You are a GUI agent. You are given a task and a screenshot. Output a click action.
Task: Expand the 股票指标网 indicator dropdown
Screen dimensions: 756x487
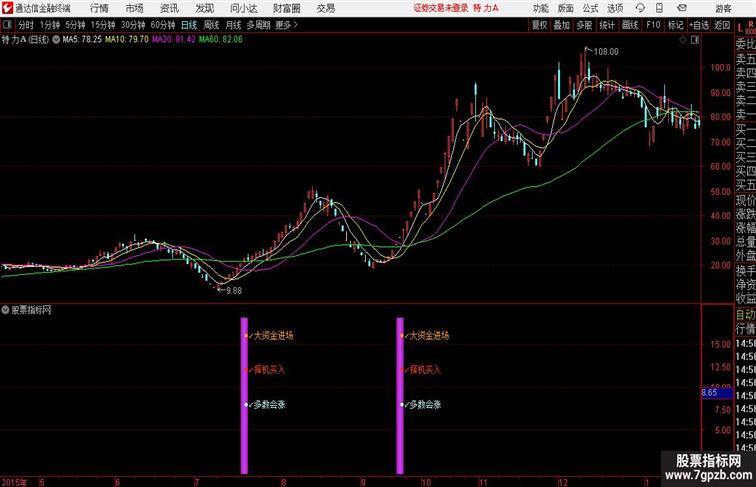click(5, 310)
